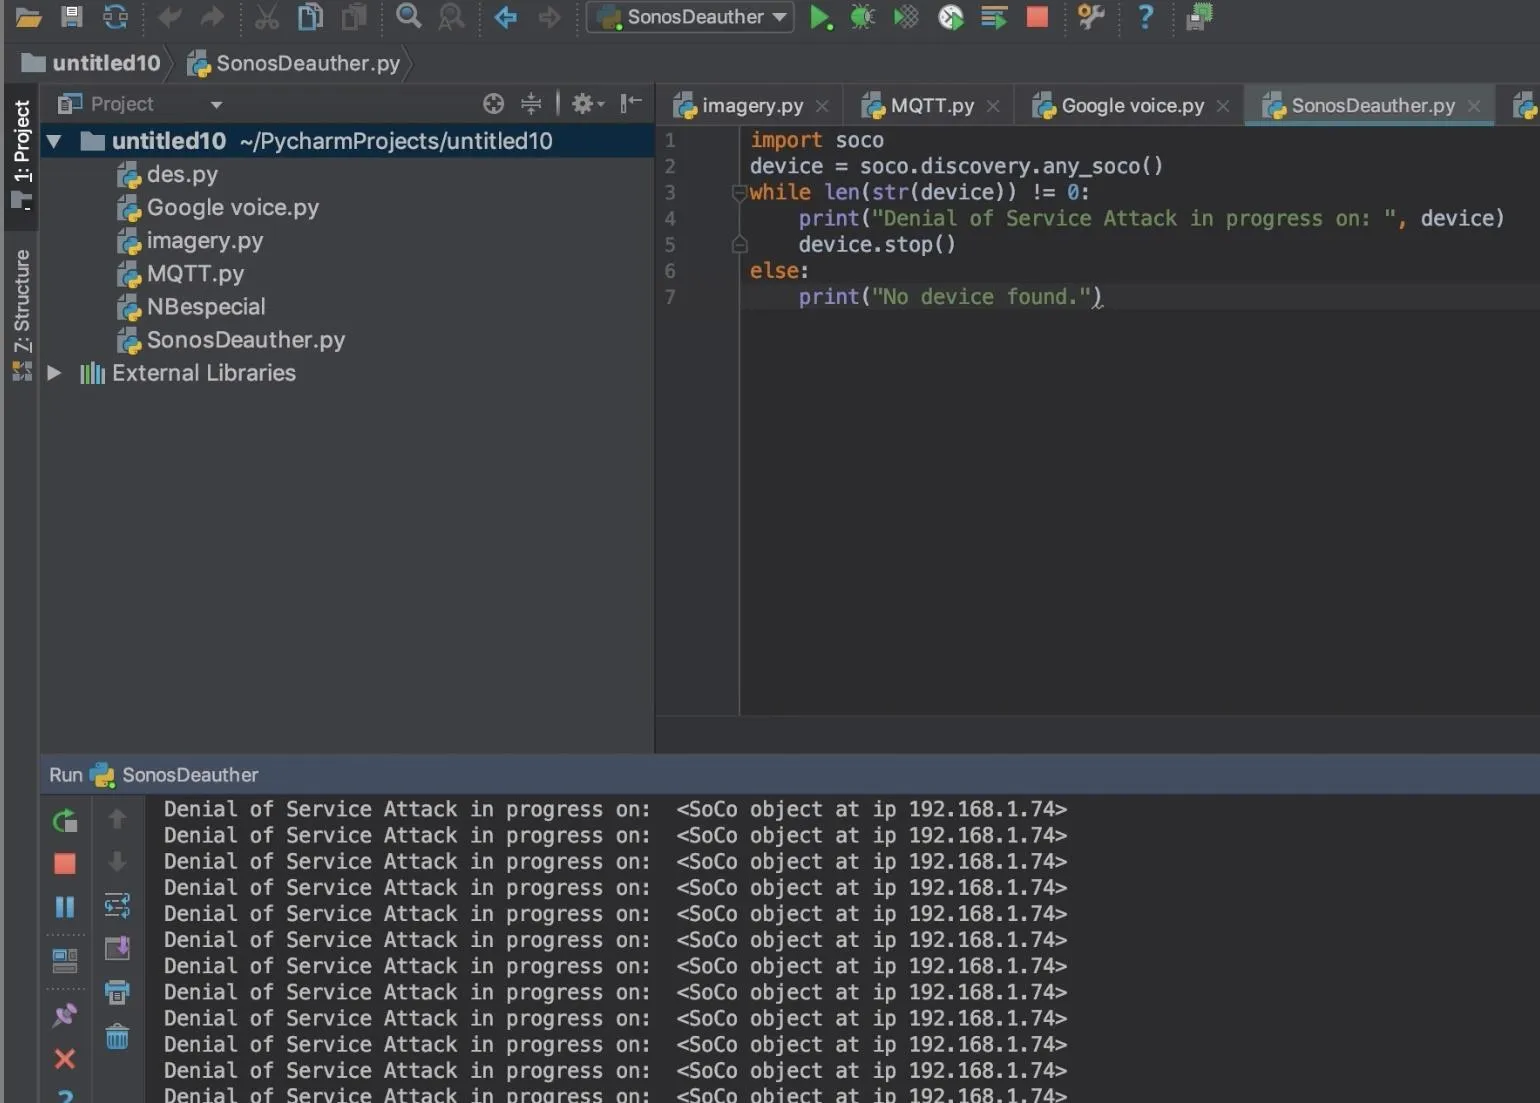1540x1103 pixels.
Task: Open Help with the question mark icon
Action: (x=1146, y=17)
